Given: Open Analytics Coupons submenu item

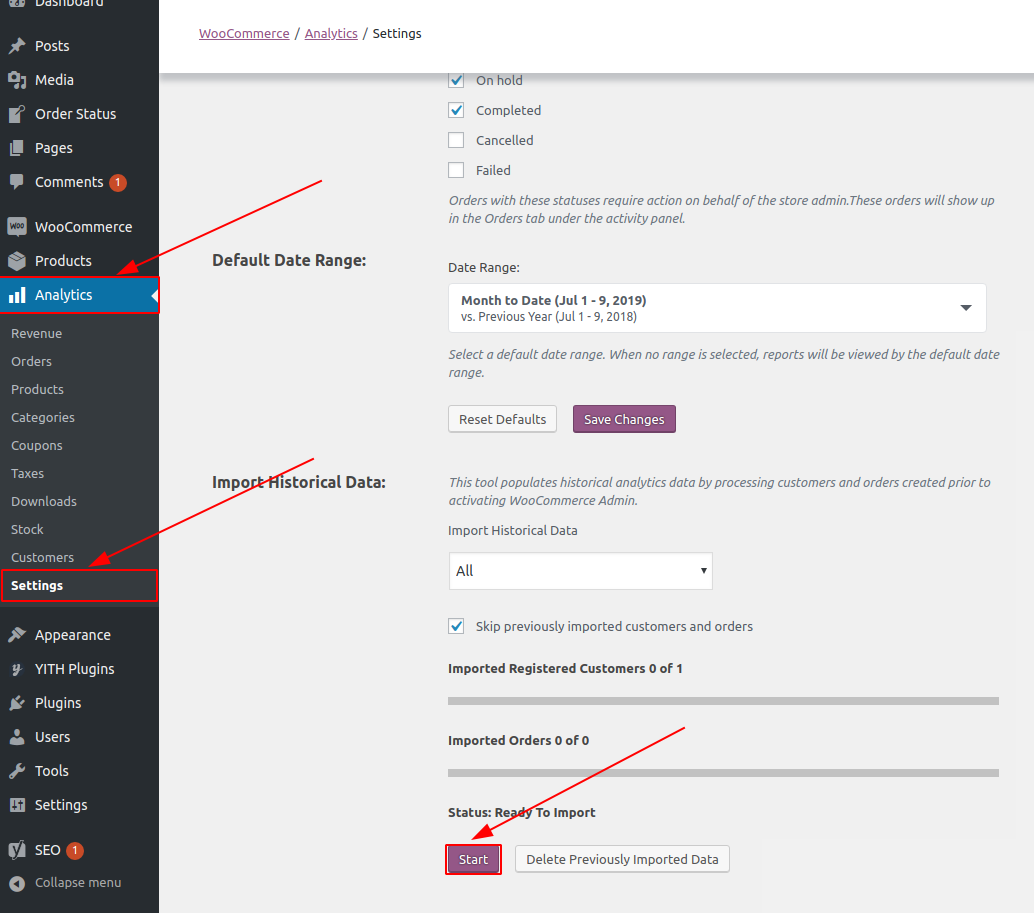Looking at the screenshot, I should coord(37,446).
